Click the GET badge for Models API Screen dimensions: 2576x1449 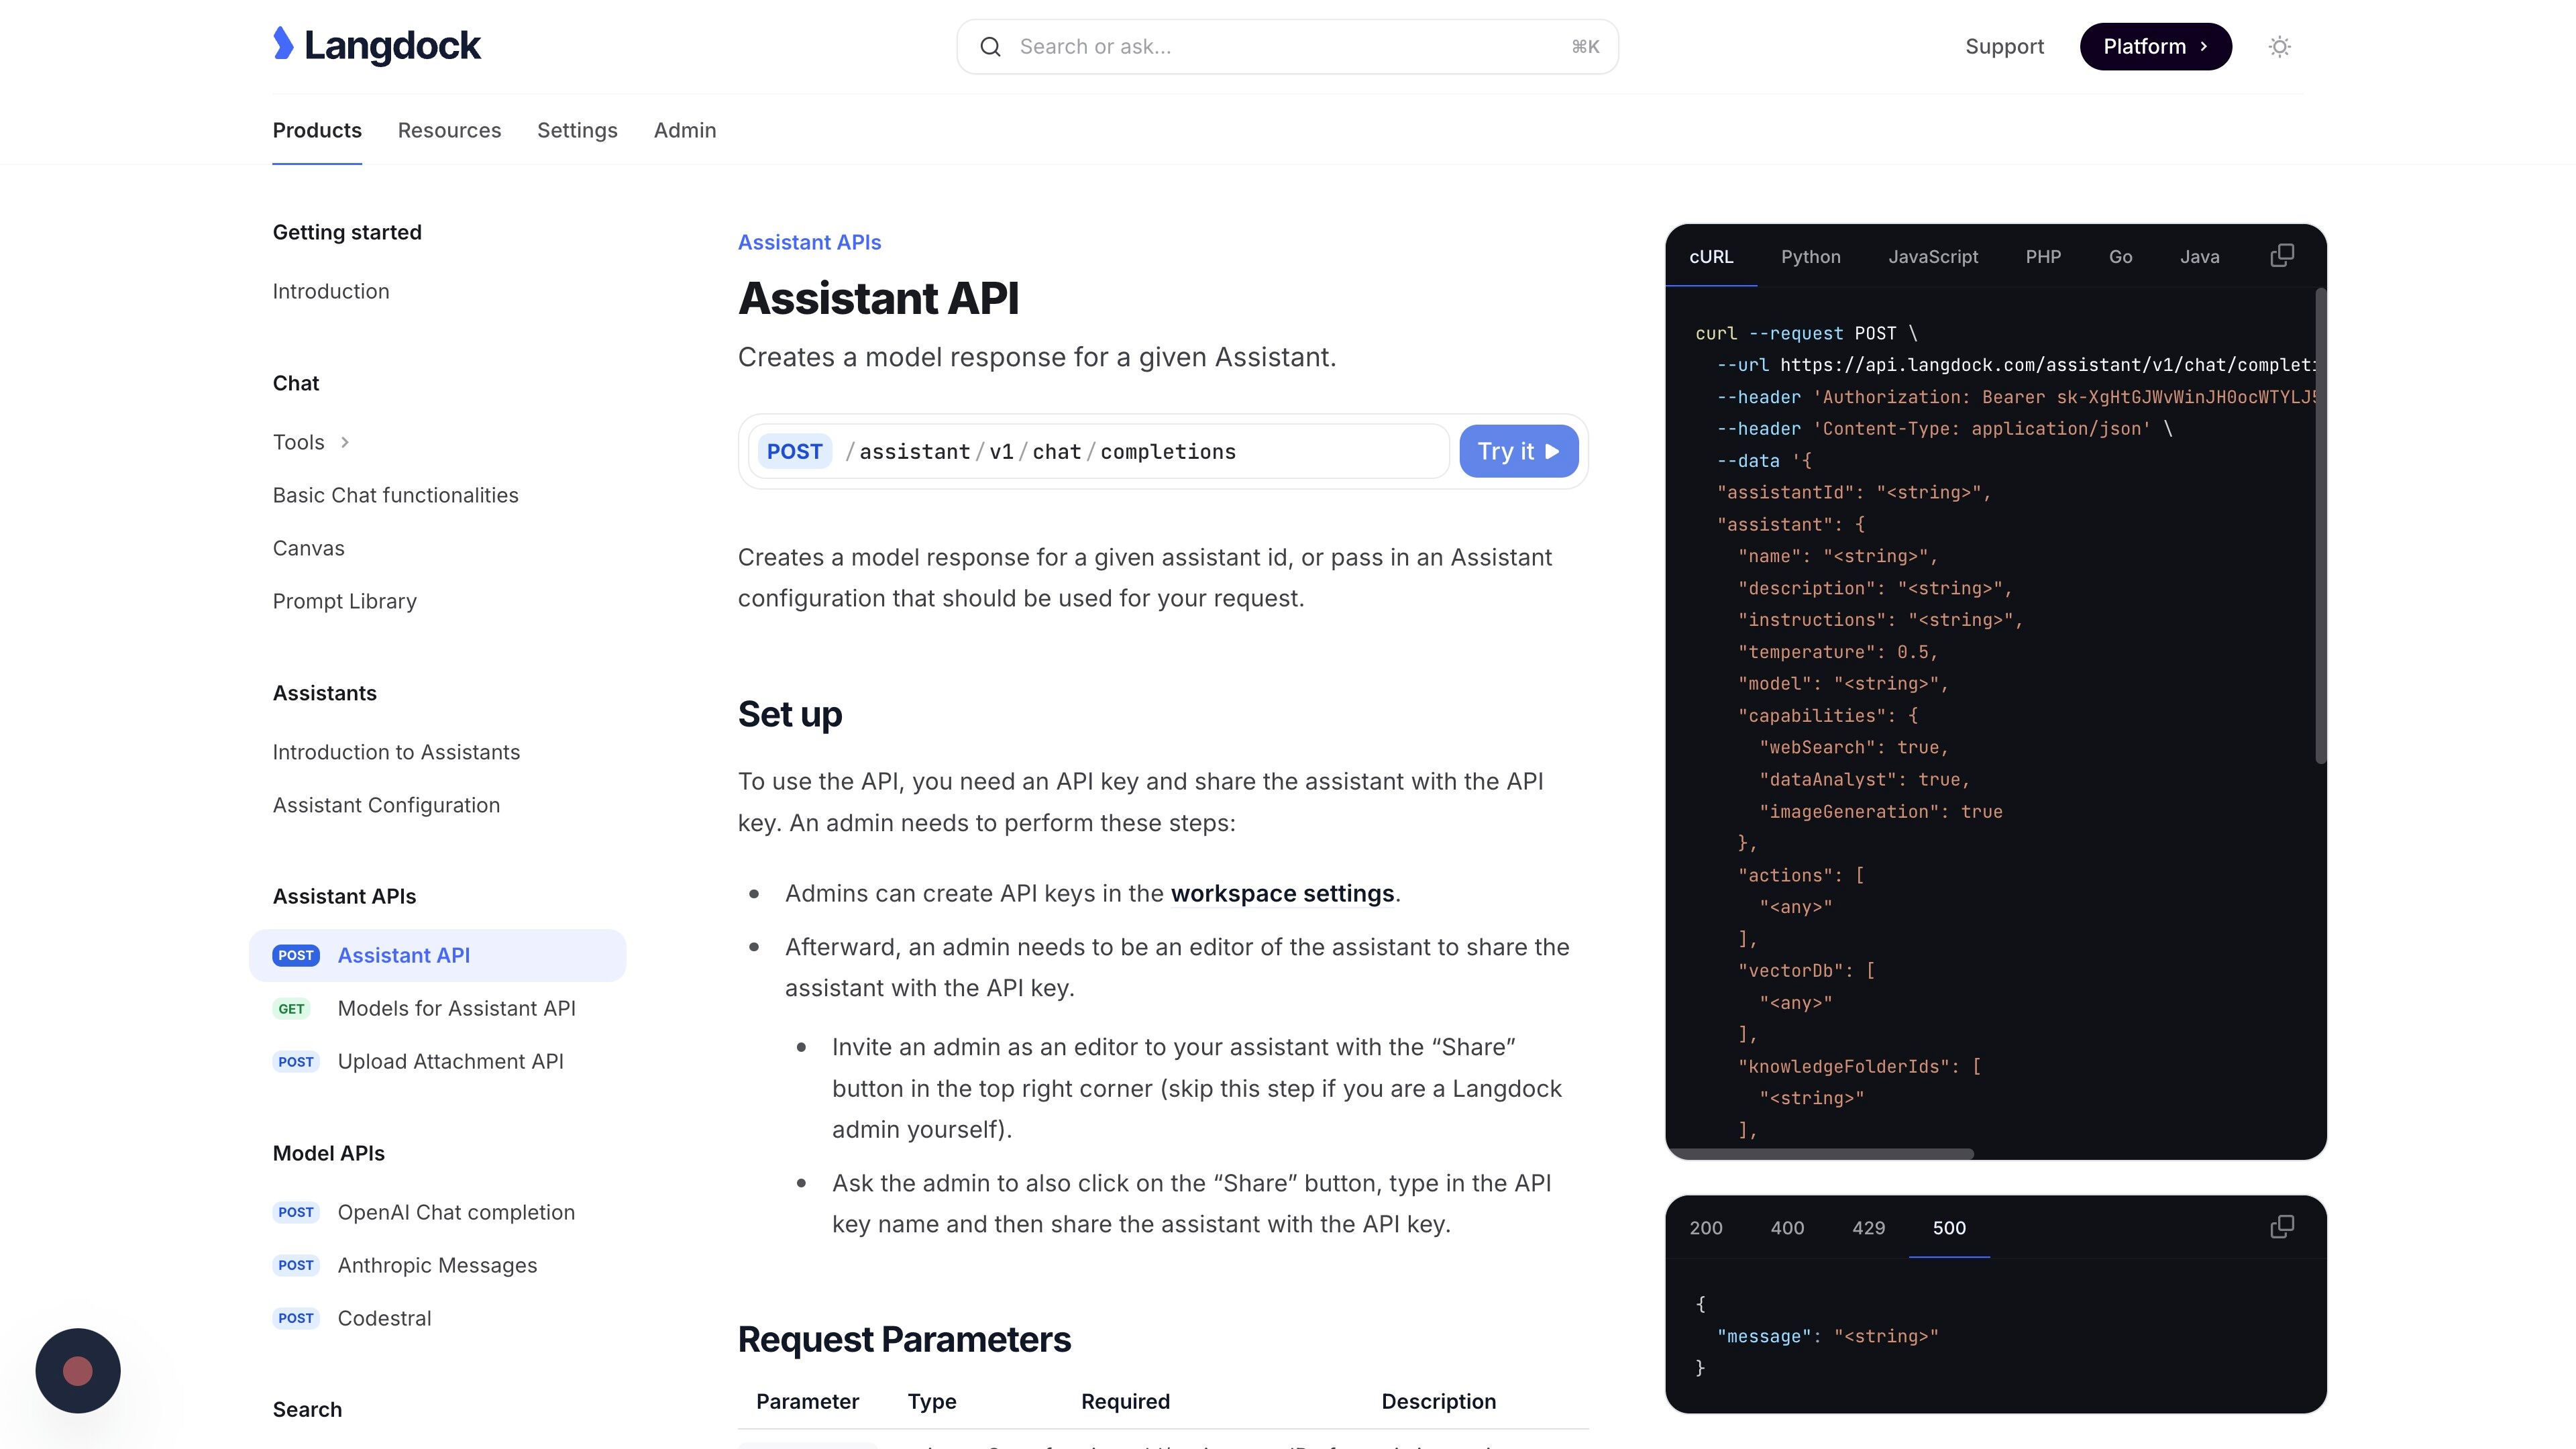291,1009
